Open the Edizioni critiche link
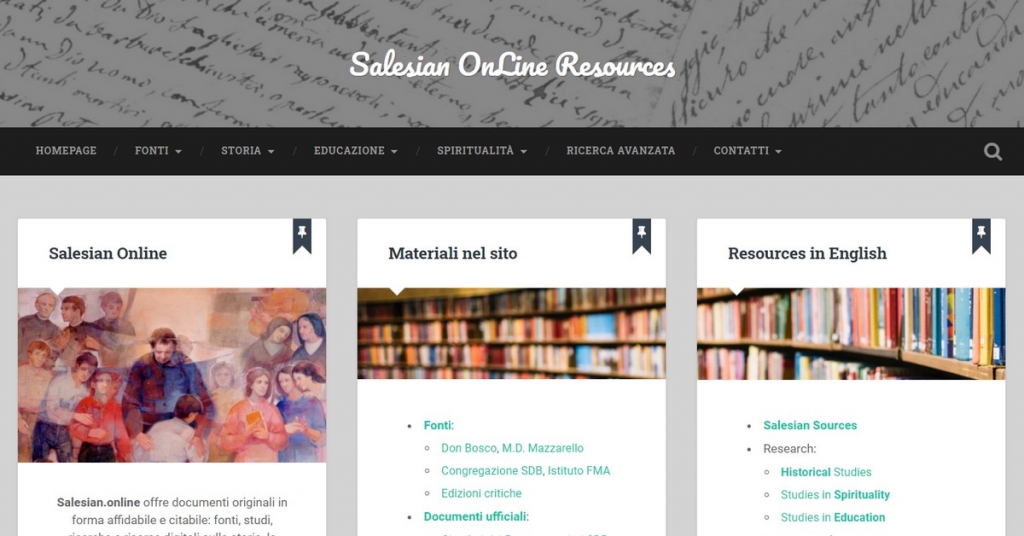1024x536 pixels. [x=481, y=494]
